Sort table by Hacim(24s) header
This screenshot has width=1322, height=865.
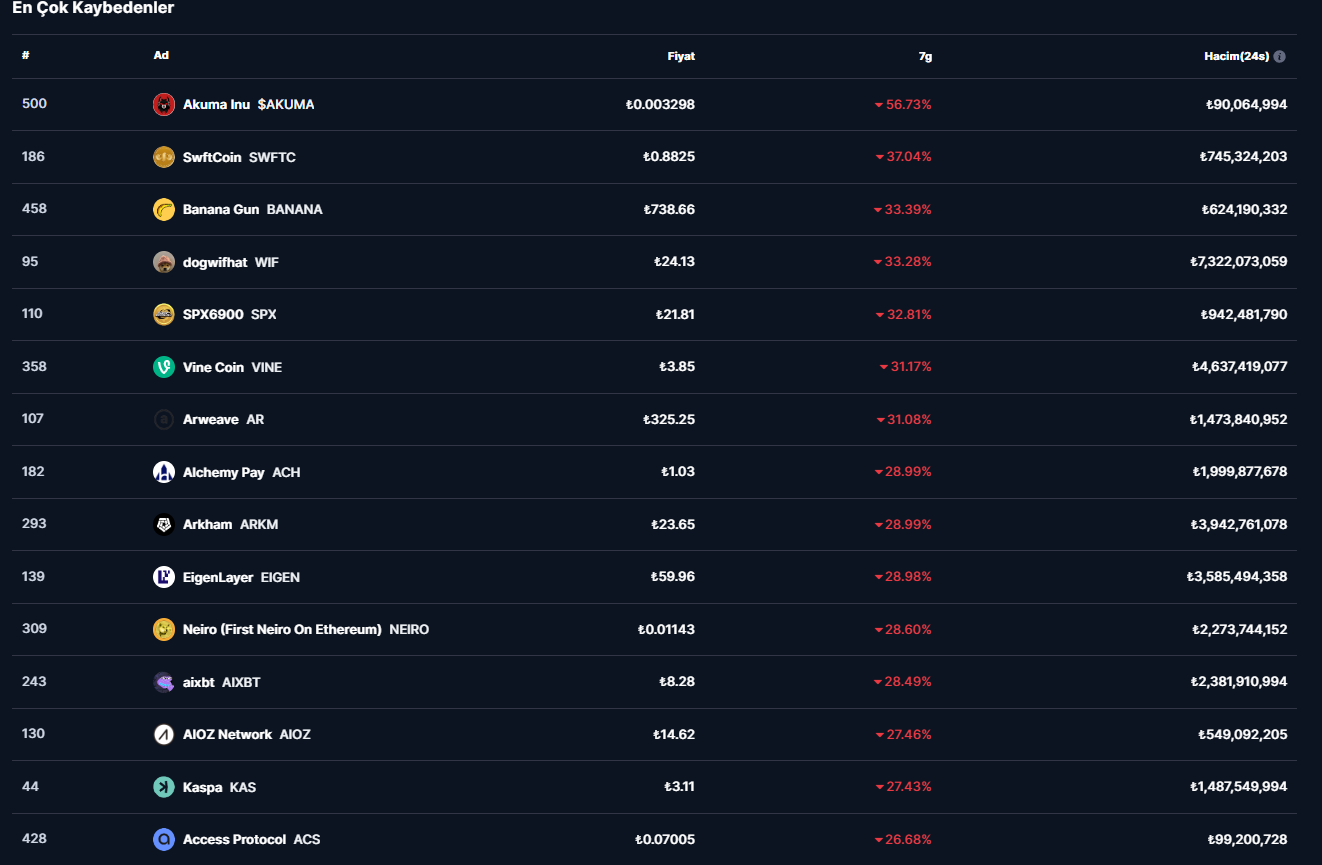click(1236, 56)
